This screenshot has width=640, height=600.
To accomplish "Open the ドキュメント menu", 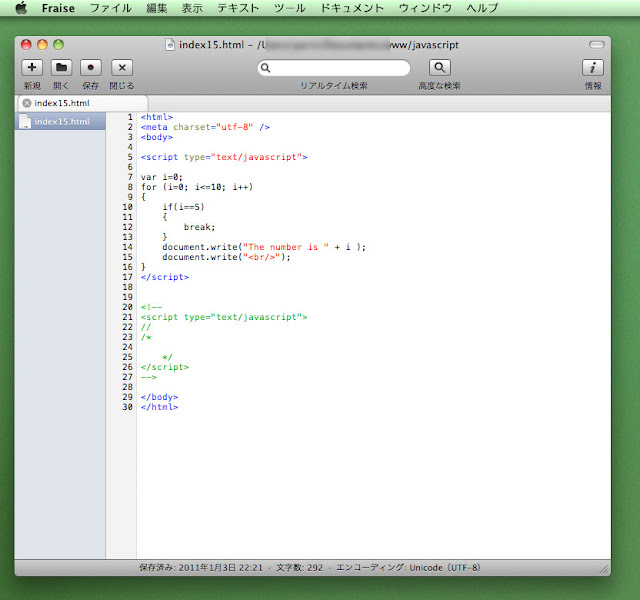I will click(x=352, y=8).
